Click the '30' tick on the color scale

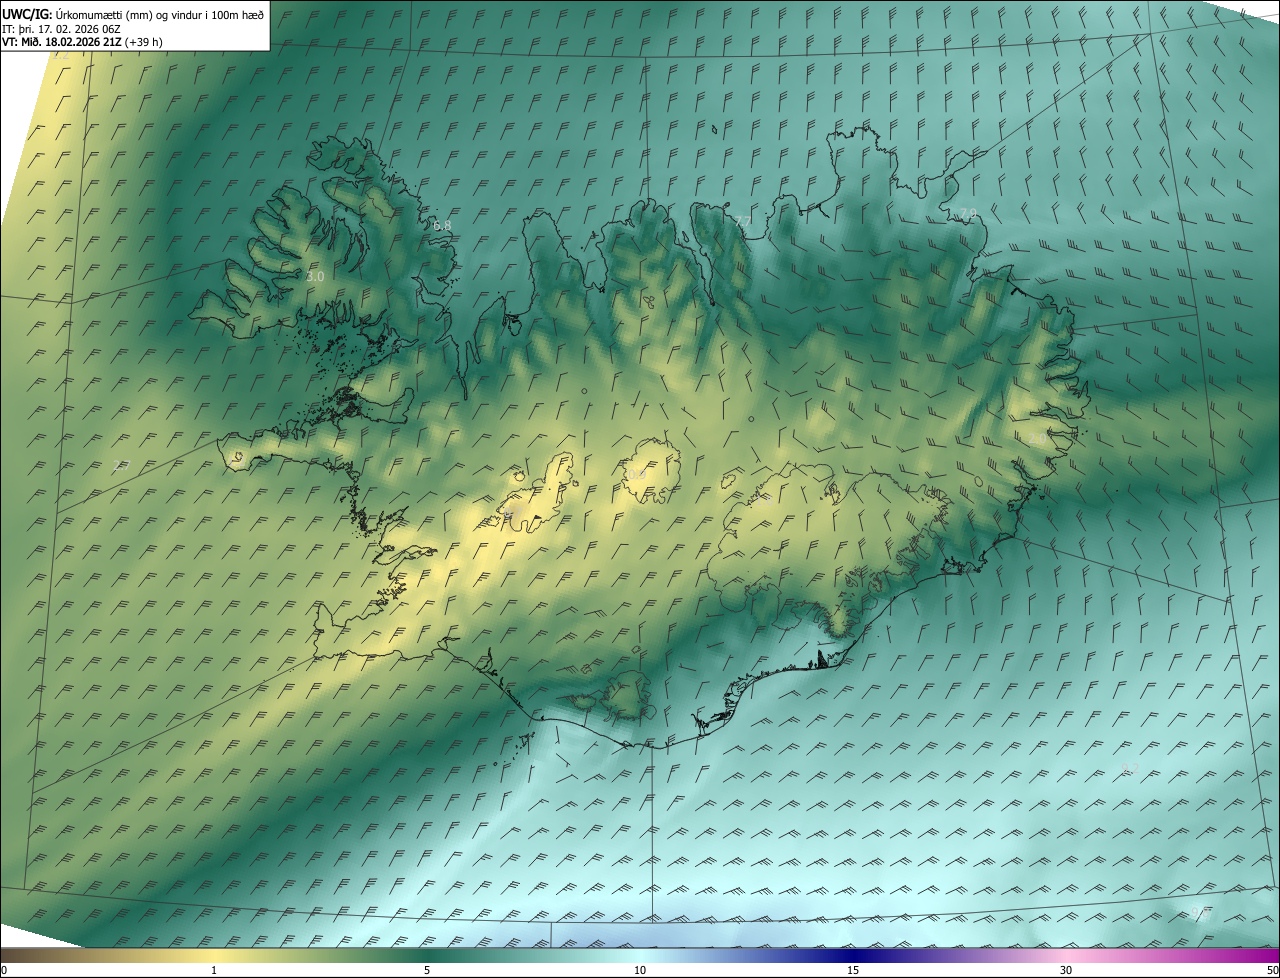click(x=1066, y=970)
